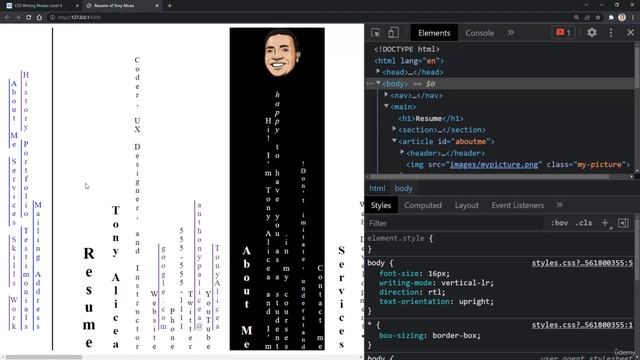Image resolution: width=640 pixels, height=360 pixels.
Task: Go forward in browser history
Action: [x=18, y=18]
